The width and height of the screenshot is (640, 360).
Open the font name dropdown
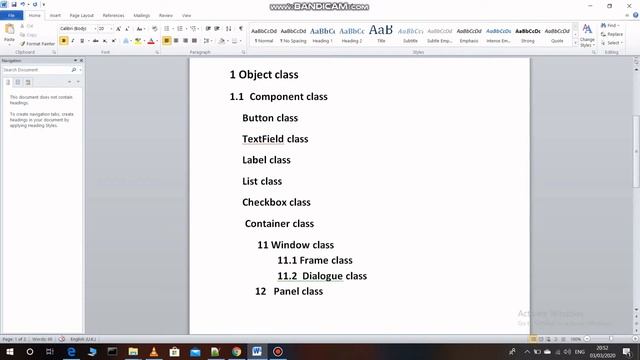95,29
